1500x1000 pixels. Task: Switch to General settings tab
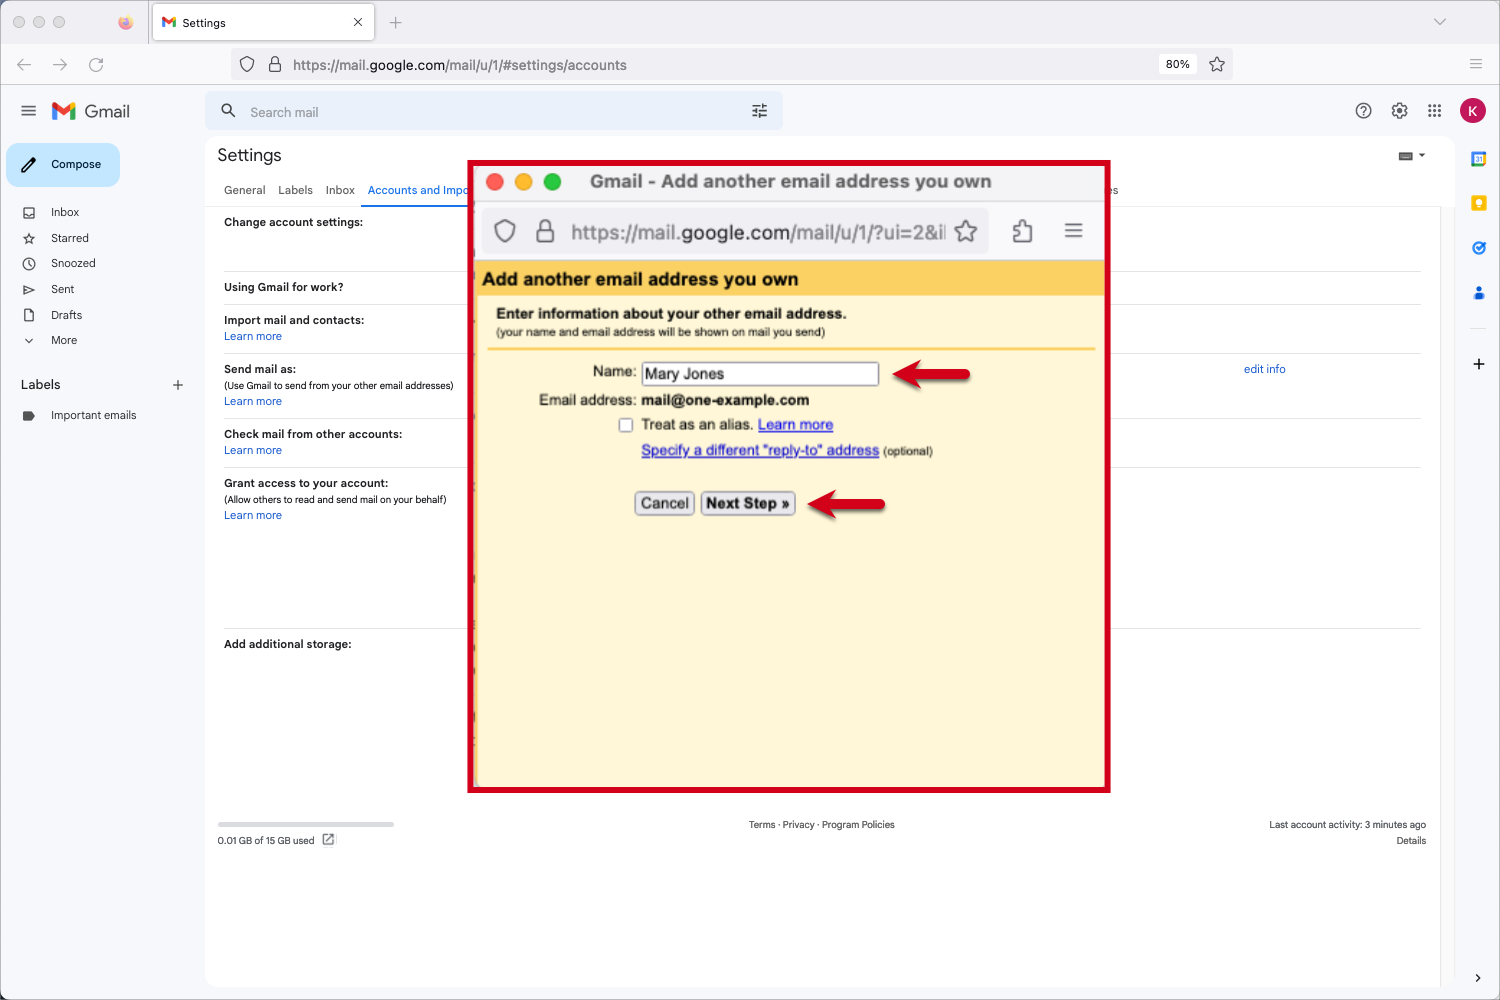click(x=245, y=190)
